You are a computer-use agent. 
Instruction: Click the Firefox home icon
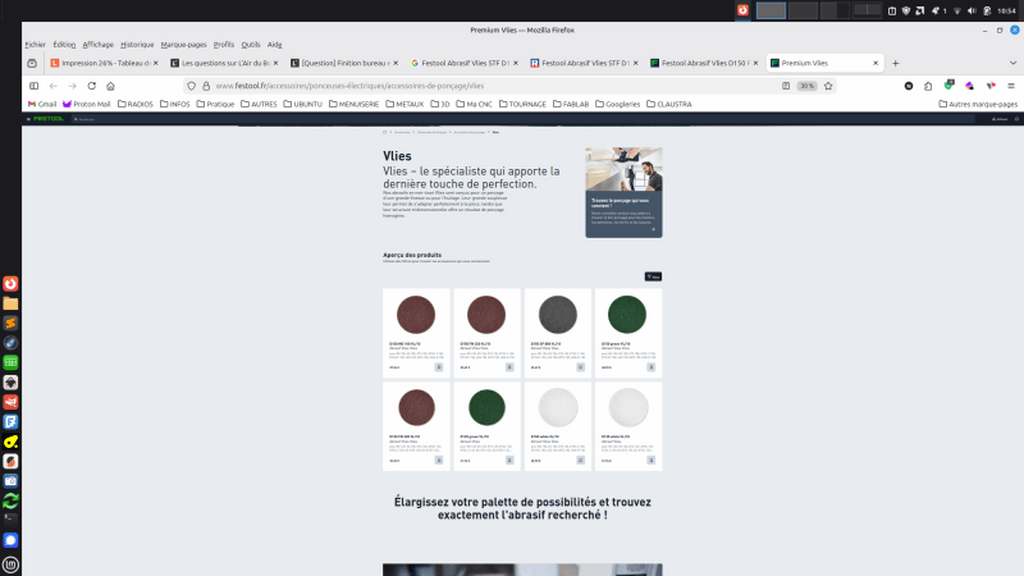pos(111,86)
